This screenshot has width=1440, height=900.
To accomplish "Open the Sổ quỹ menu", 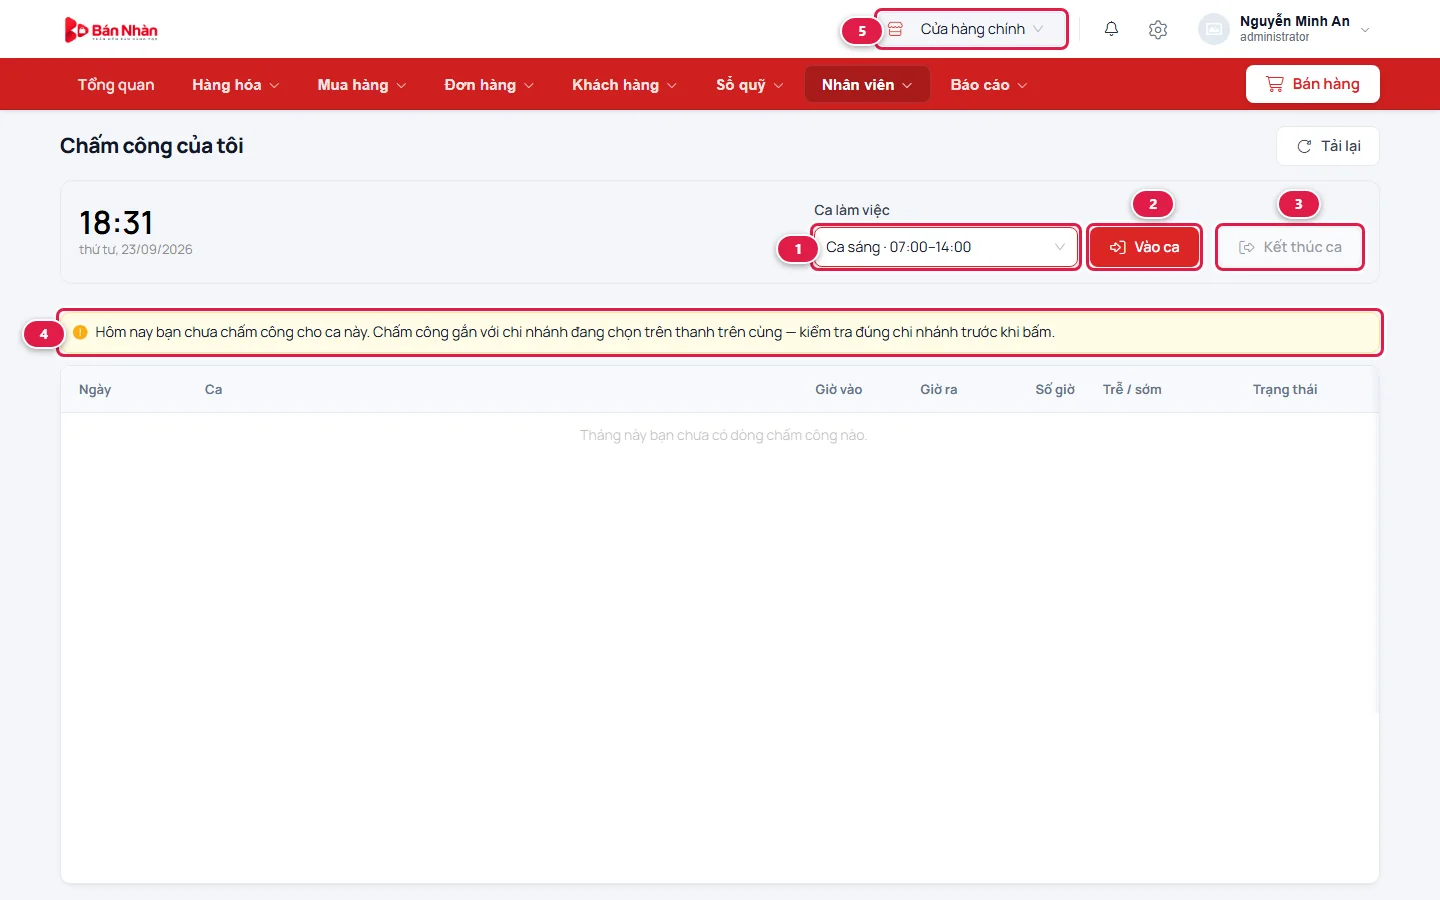I will (750, 85).
